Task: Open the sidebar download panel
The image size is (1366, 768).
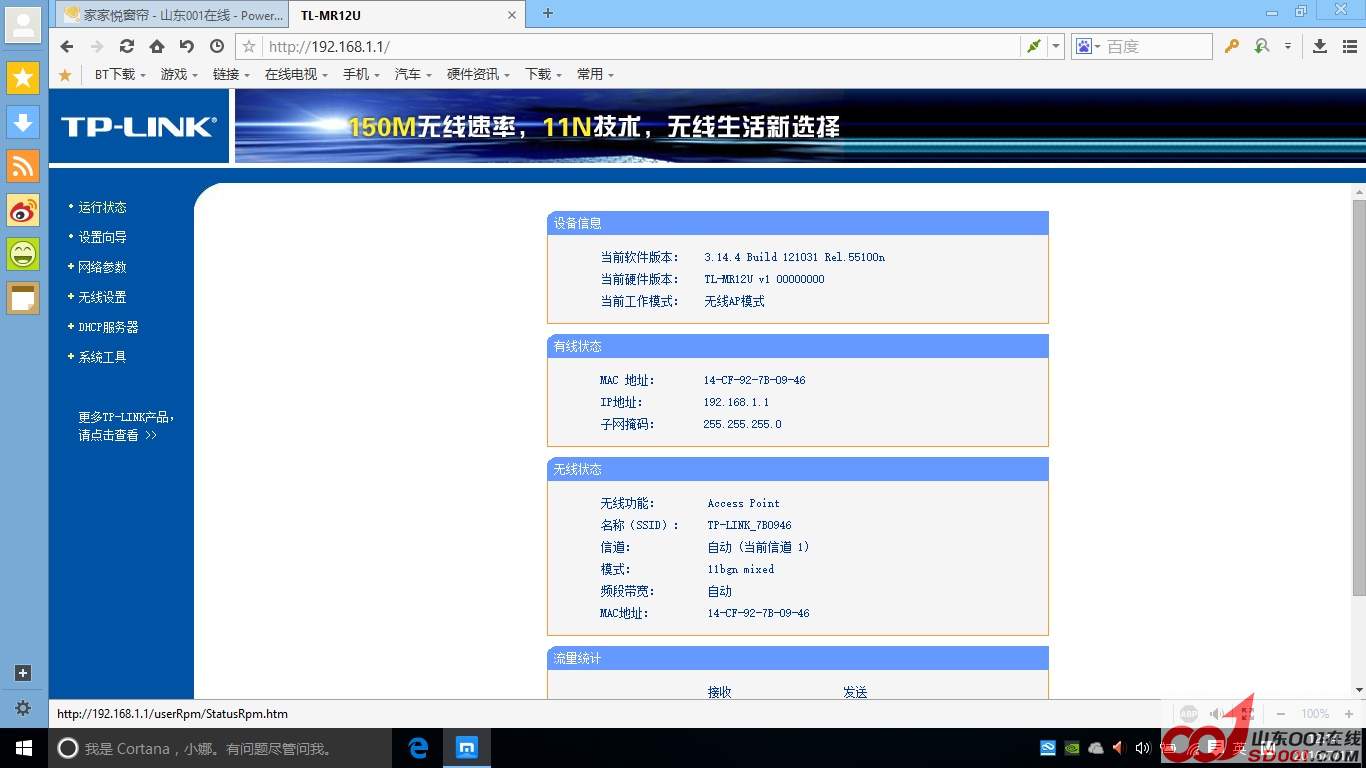Action: (x=23, y=121)
